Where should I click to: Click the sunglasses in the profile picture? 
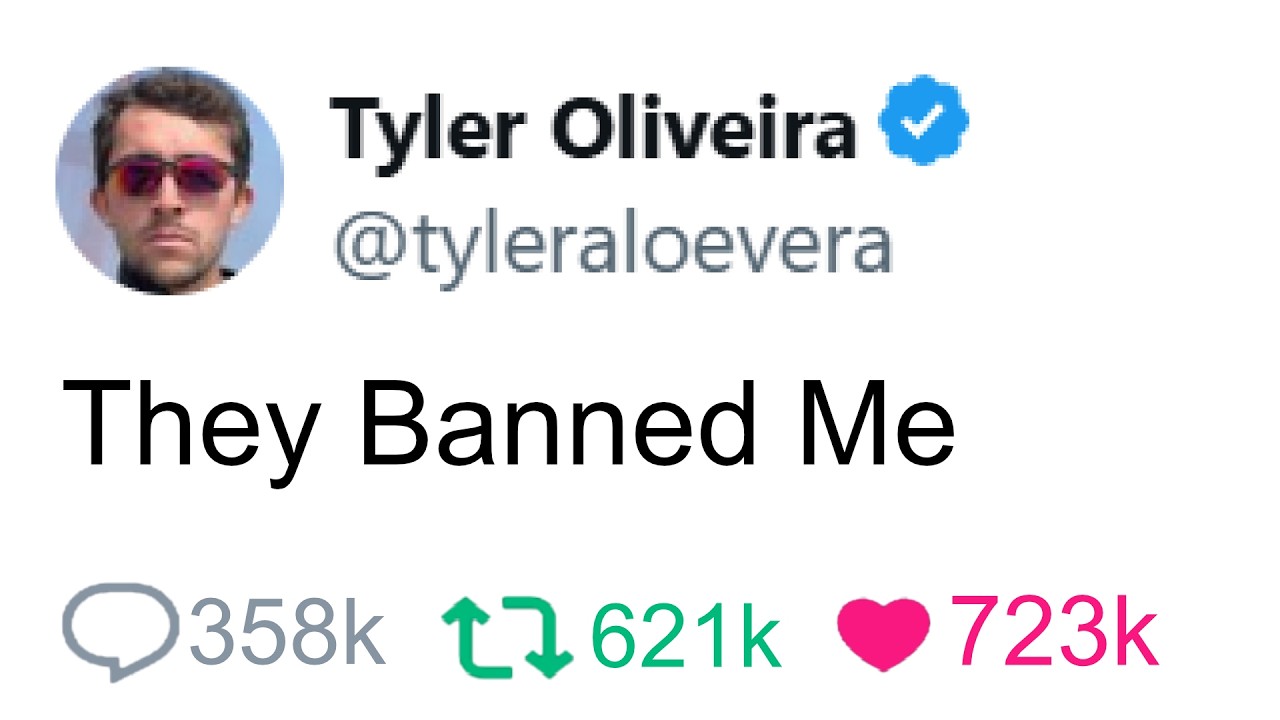click(x=171, y=178)
